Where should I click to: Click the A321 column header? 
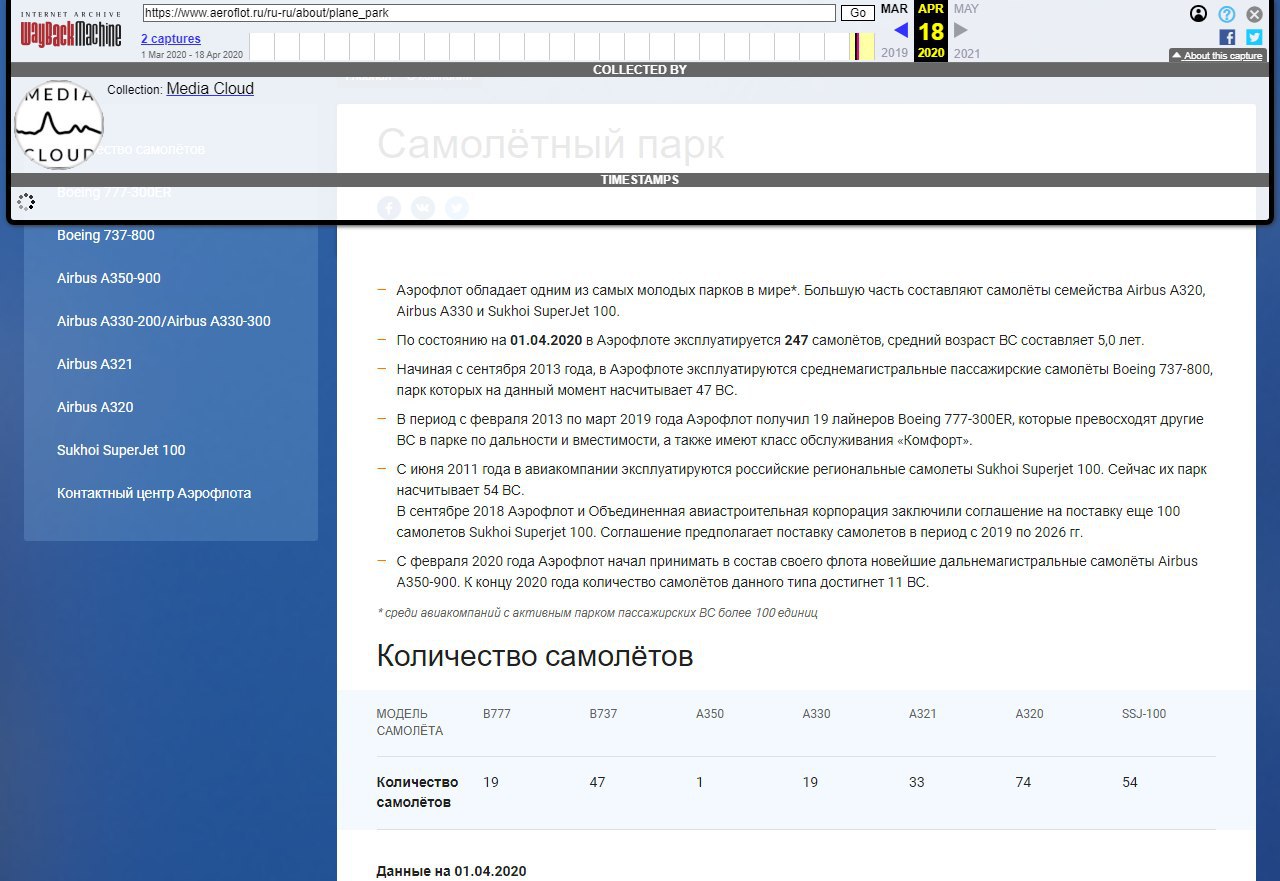pyautogui.click(x=923, y=714)
